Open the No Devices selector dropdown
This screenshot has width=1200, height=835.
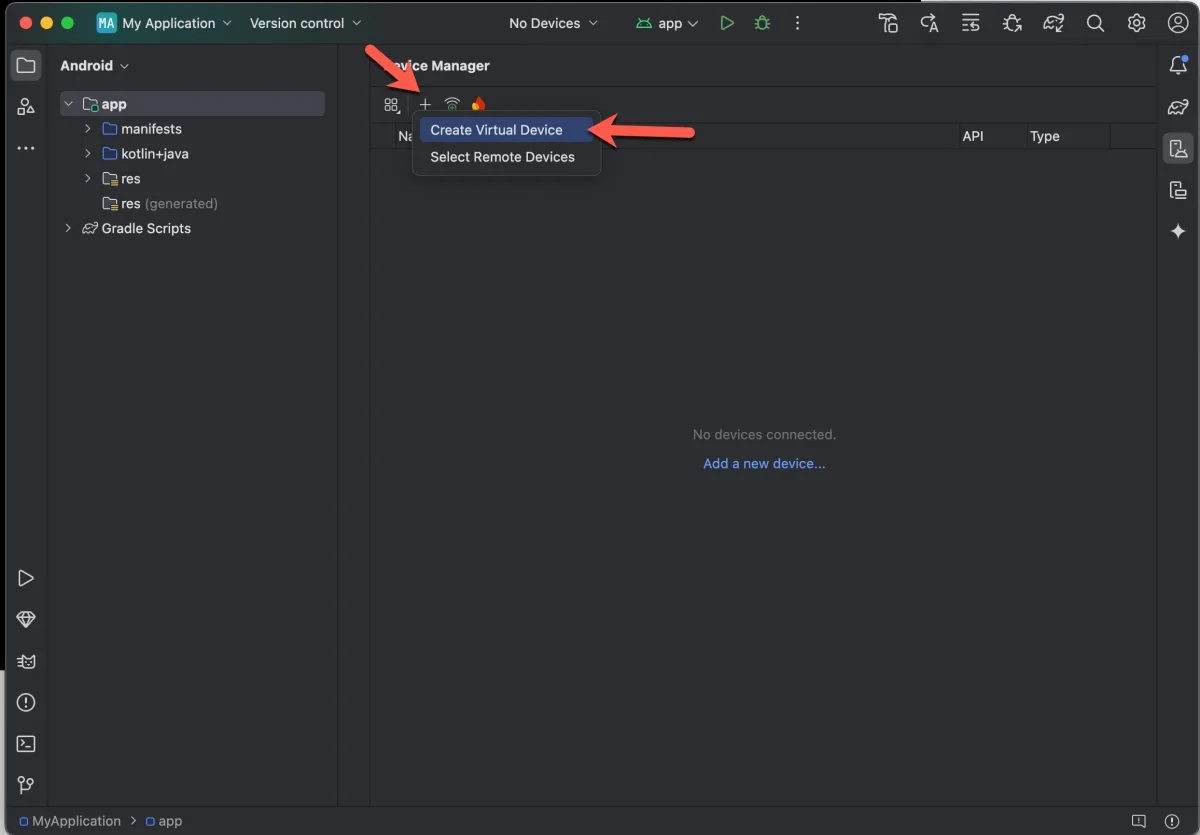point(553,23)
